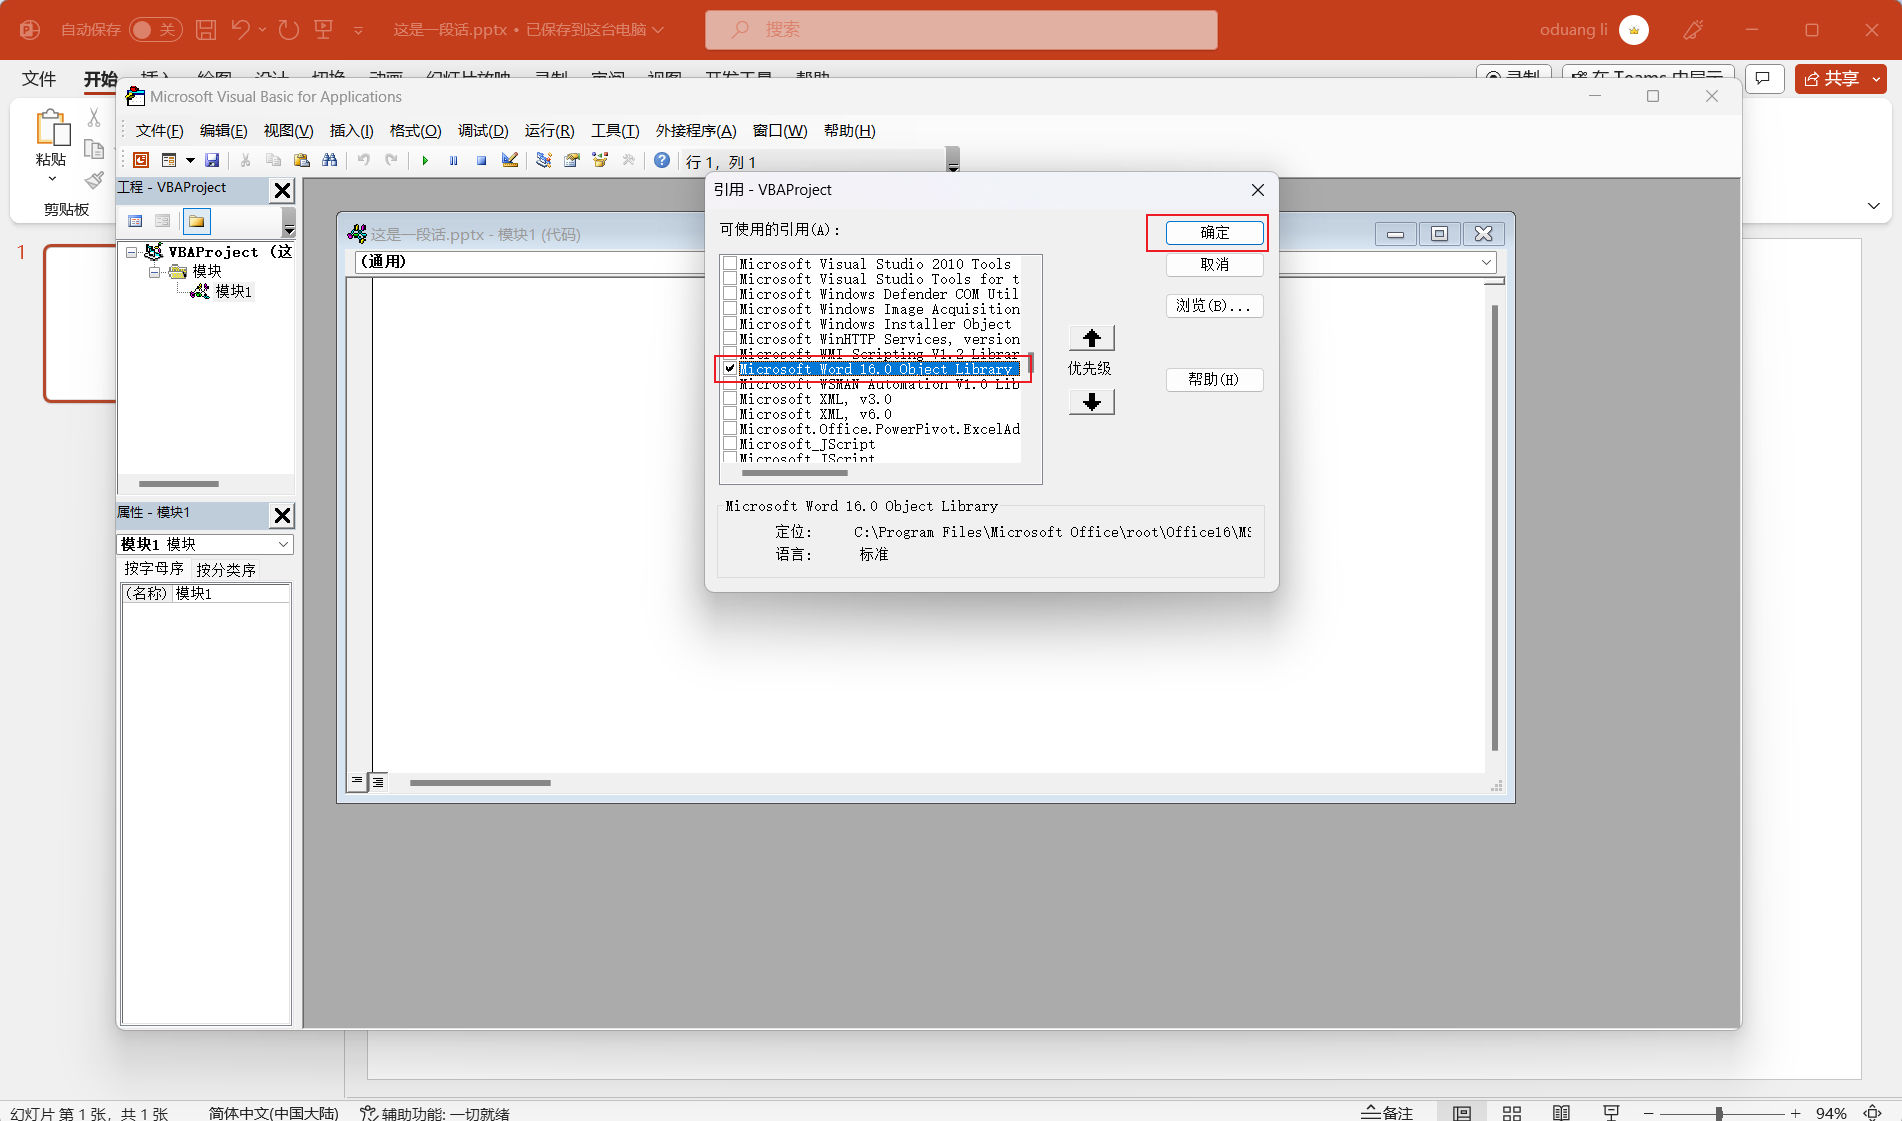1902x1121 pixels.
Task: Expand PowerPoint ribbon collapse chevron
Action: pos(1873,205)
